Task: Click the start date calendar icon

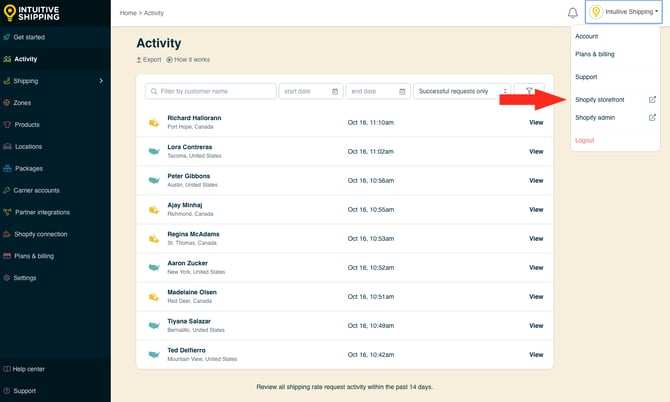Action: pos(335,91)
